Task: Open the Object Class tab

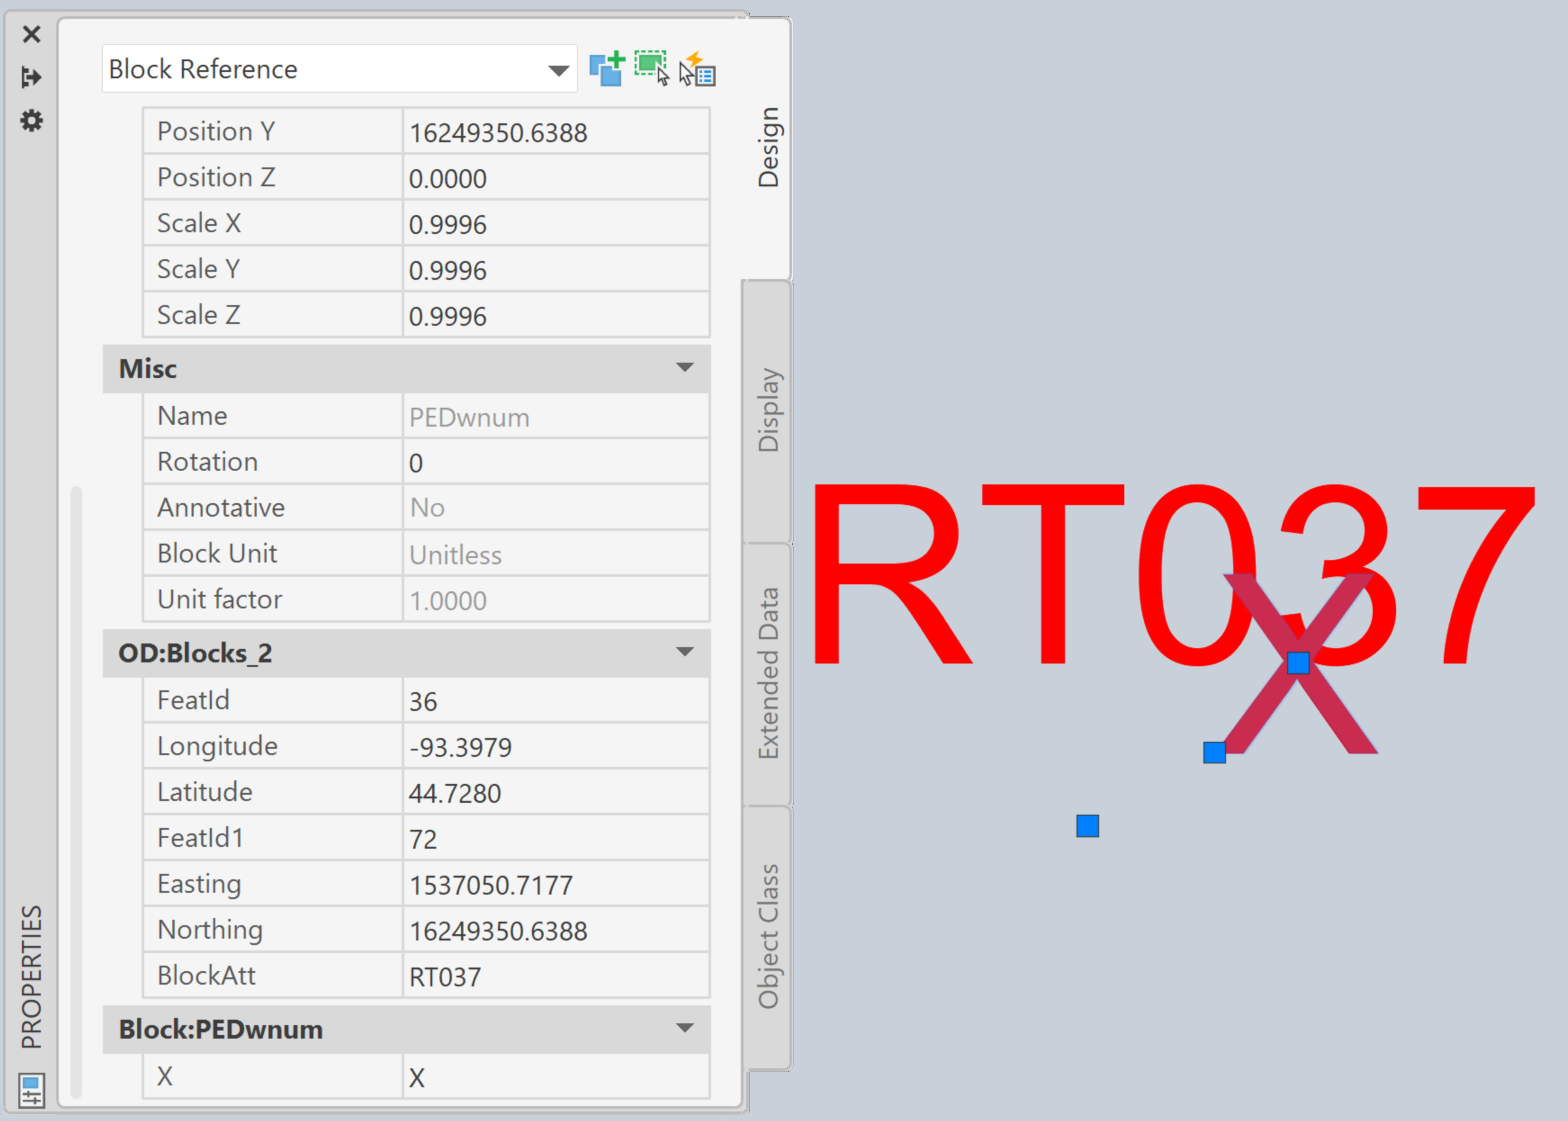Action: (768, 937)
